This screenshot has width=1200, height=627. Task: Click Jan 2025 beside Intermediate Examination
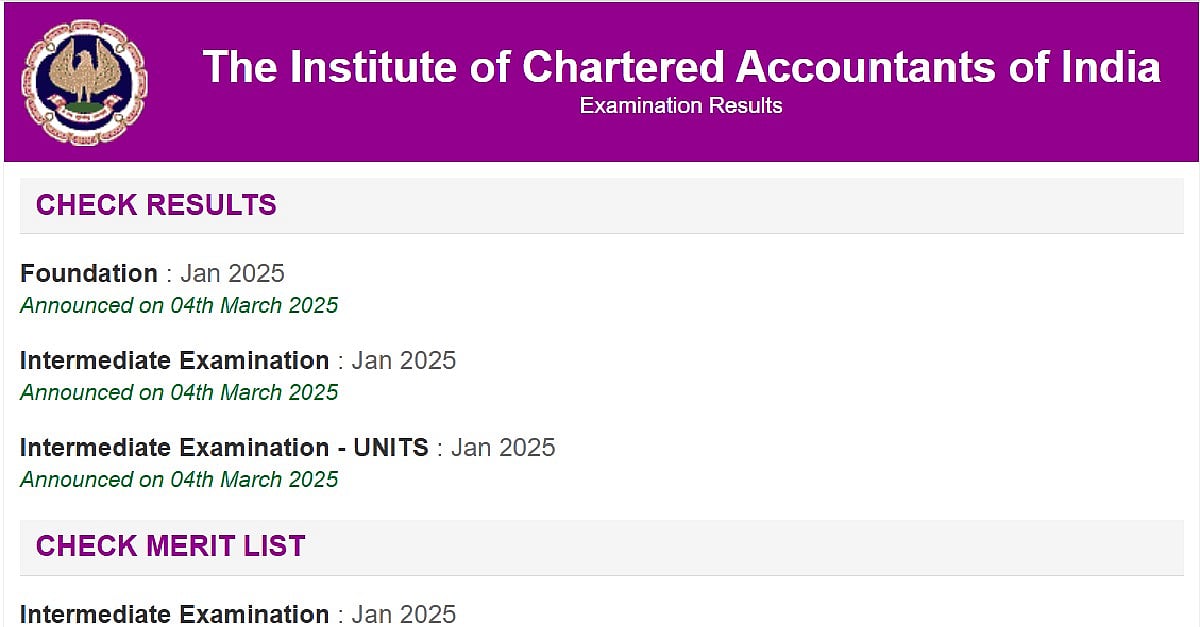pos(404,360)
